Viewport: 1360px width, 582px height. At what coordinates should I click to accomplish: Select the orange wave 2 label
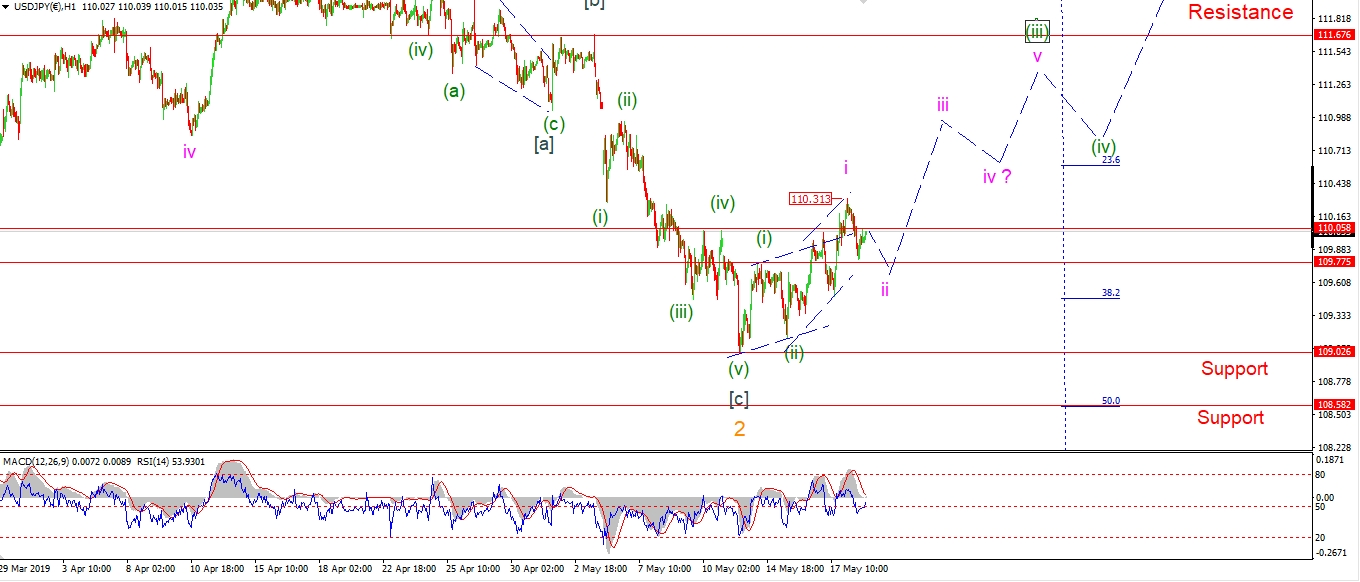739,429
